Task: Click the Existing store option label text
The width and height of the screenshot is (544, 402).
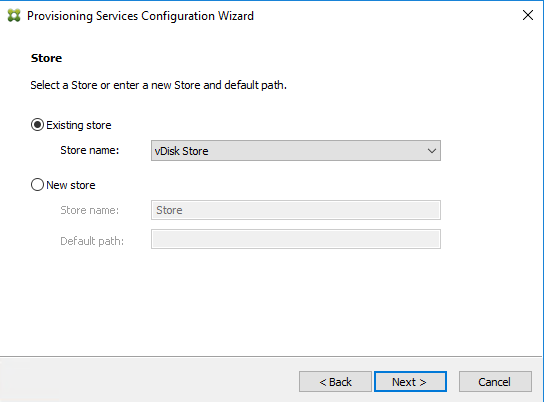Action: (79, 125)
